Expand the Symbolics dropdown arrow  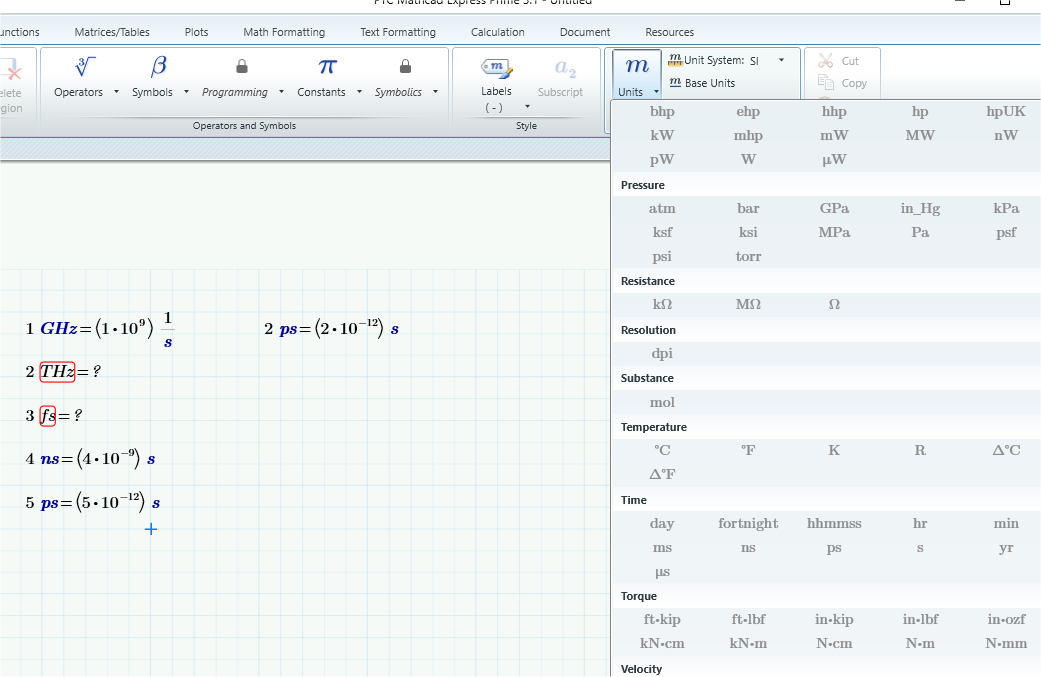pyautogui.click(x=436, y=92)
